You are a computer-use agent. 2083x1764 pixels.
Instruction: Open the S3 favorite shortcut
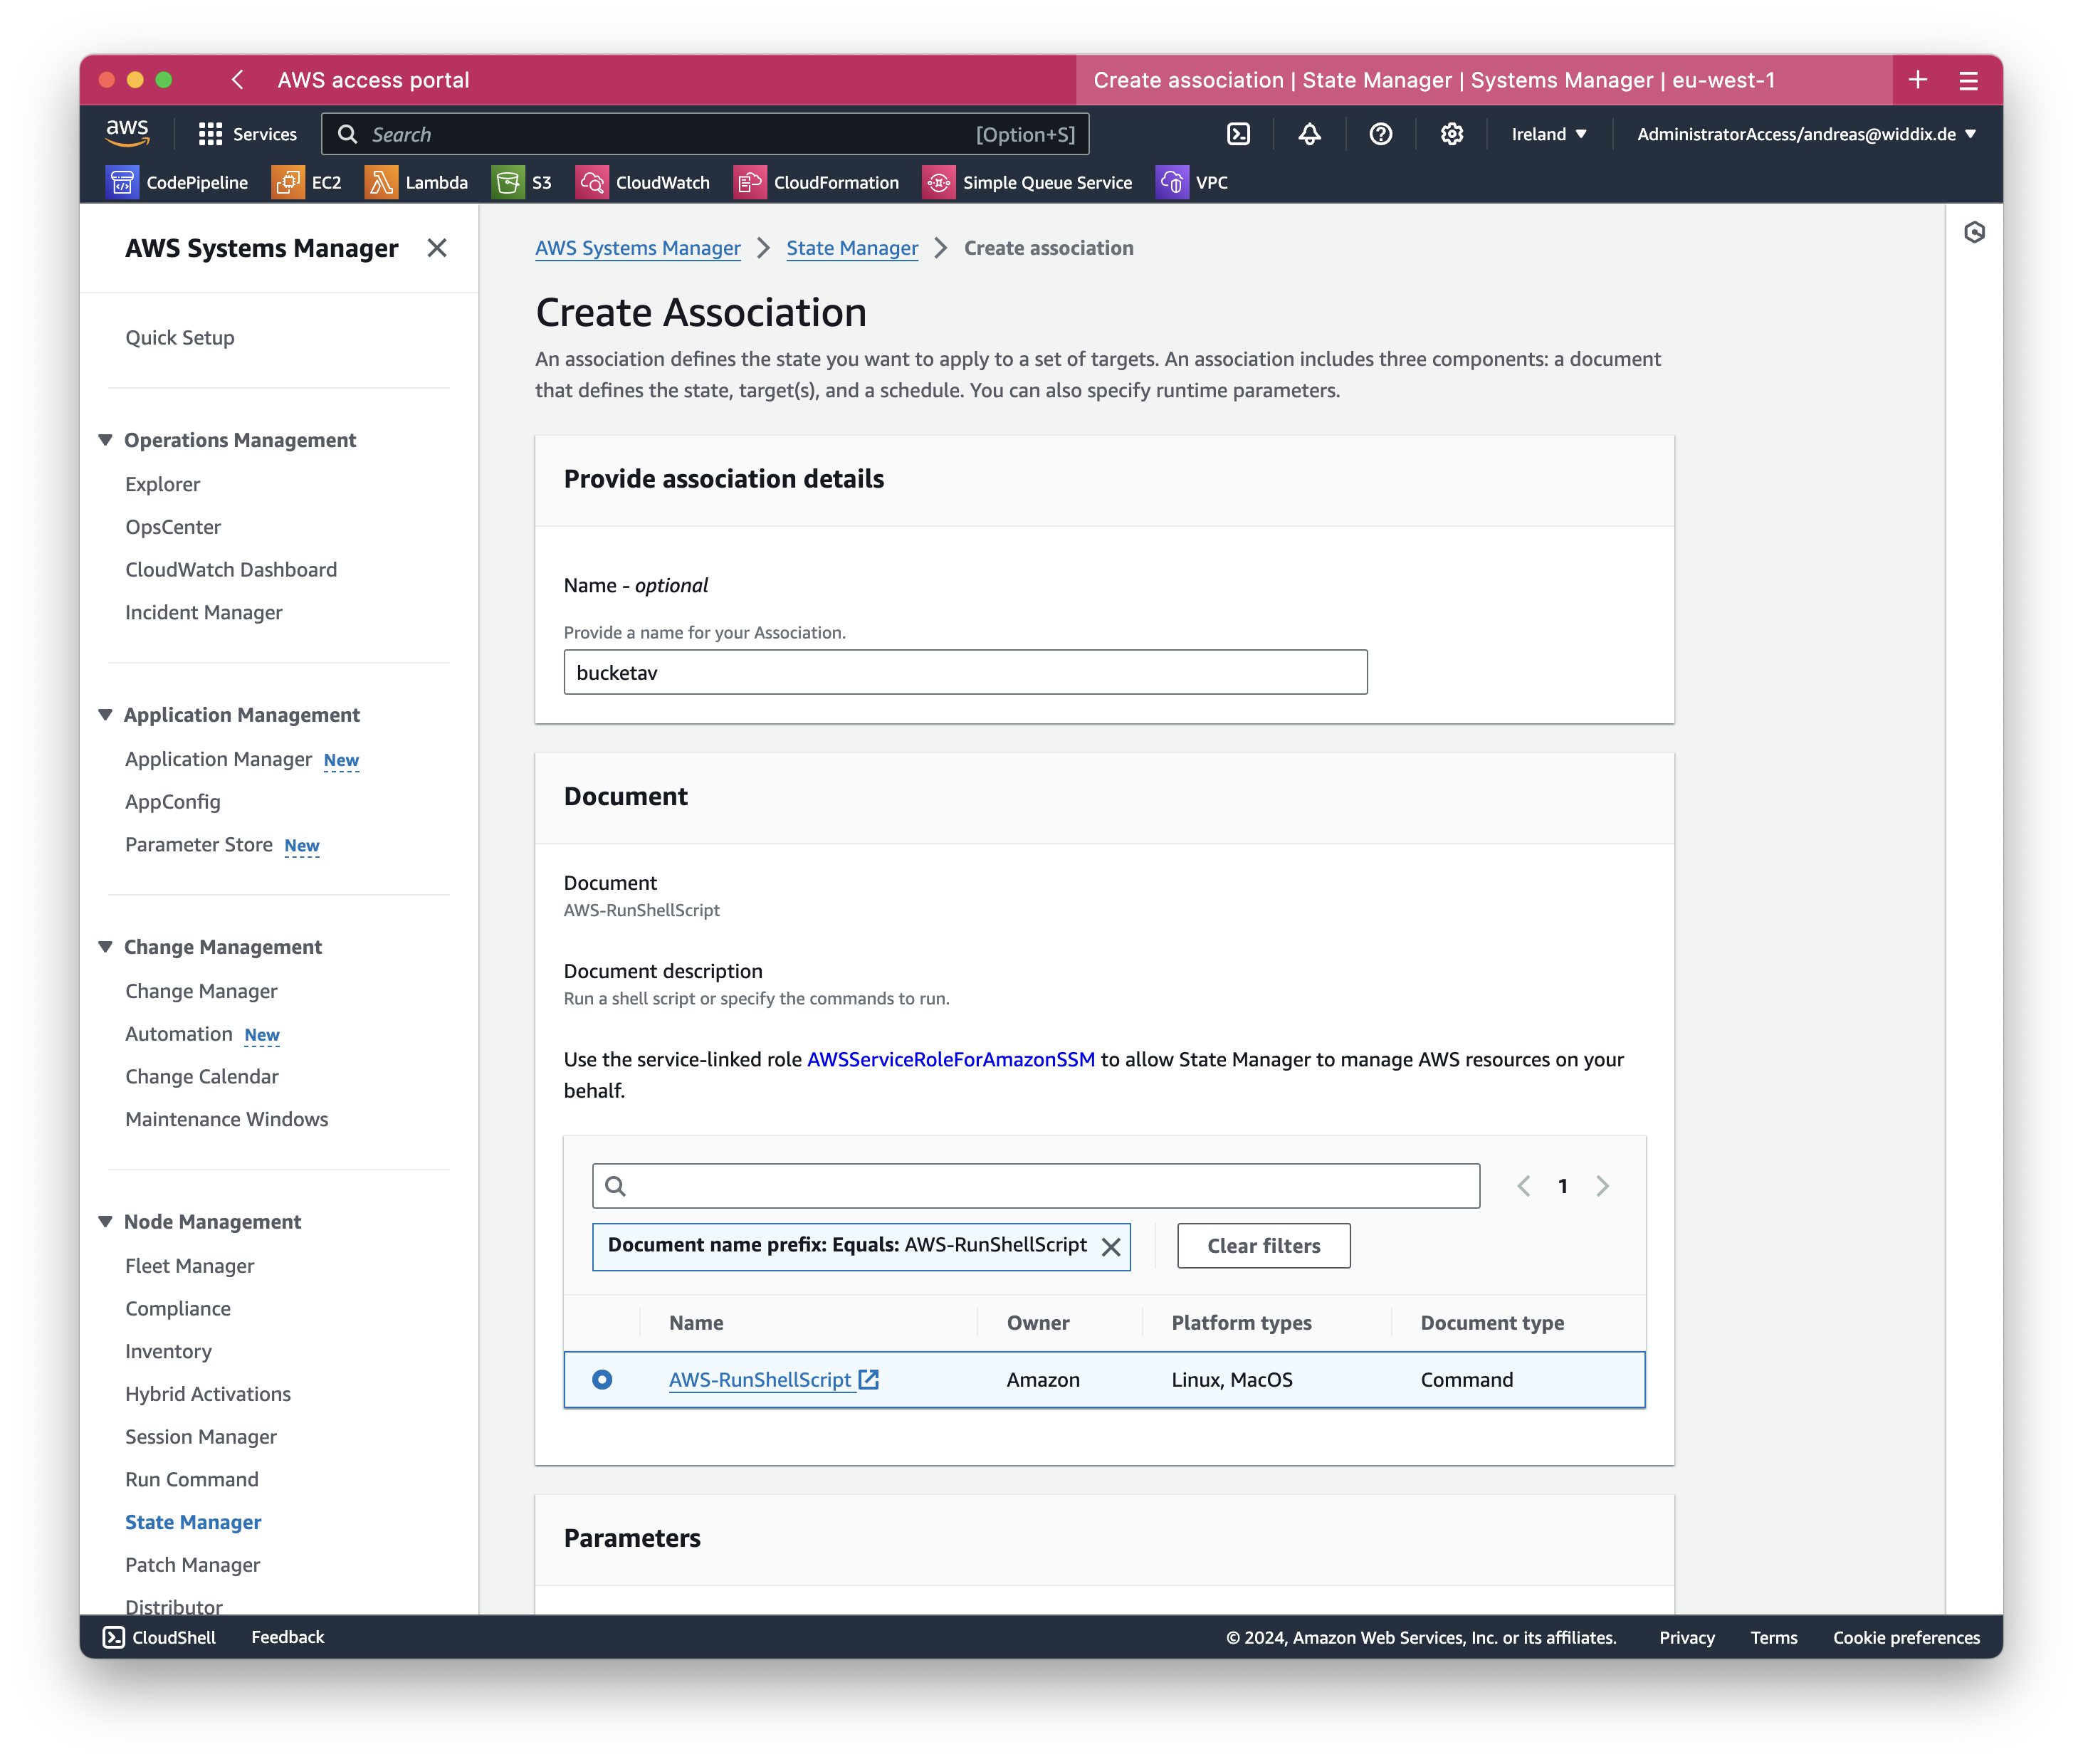(x=522, y=182)
